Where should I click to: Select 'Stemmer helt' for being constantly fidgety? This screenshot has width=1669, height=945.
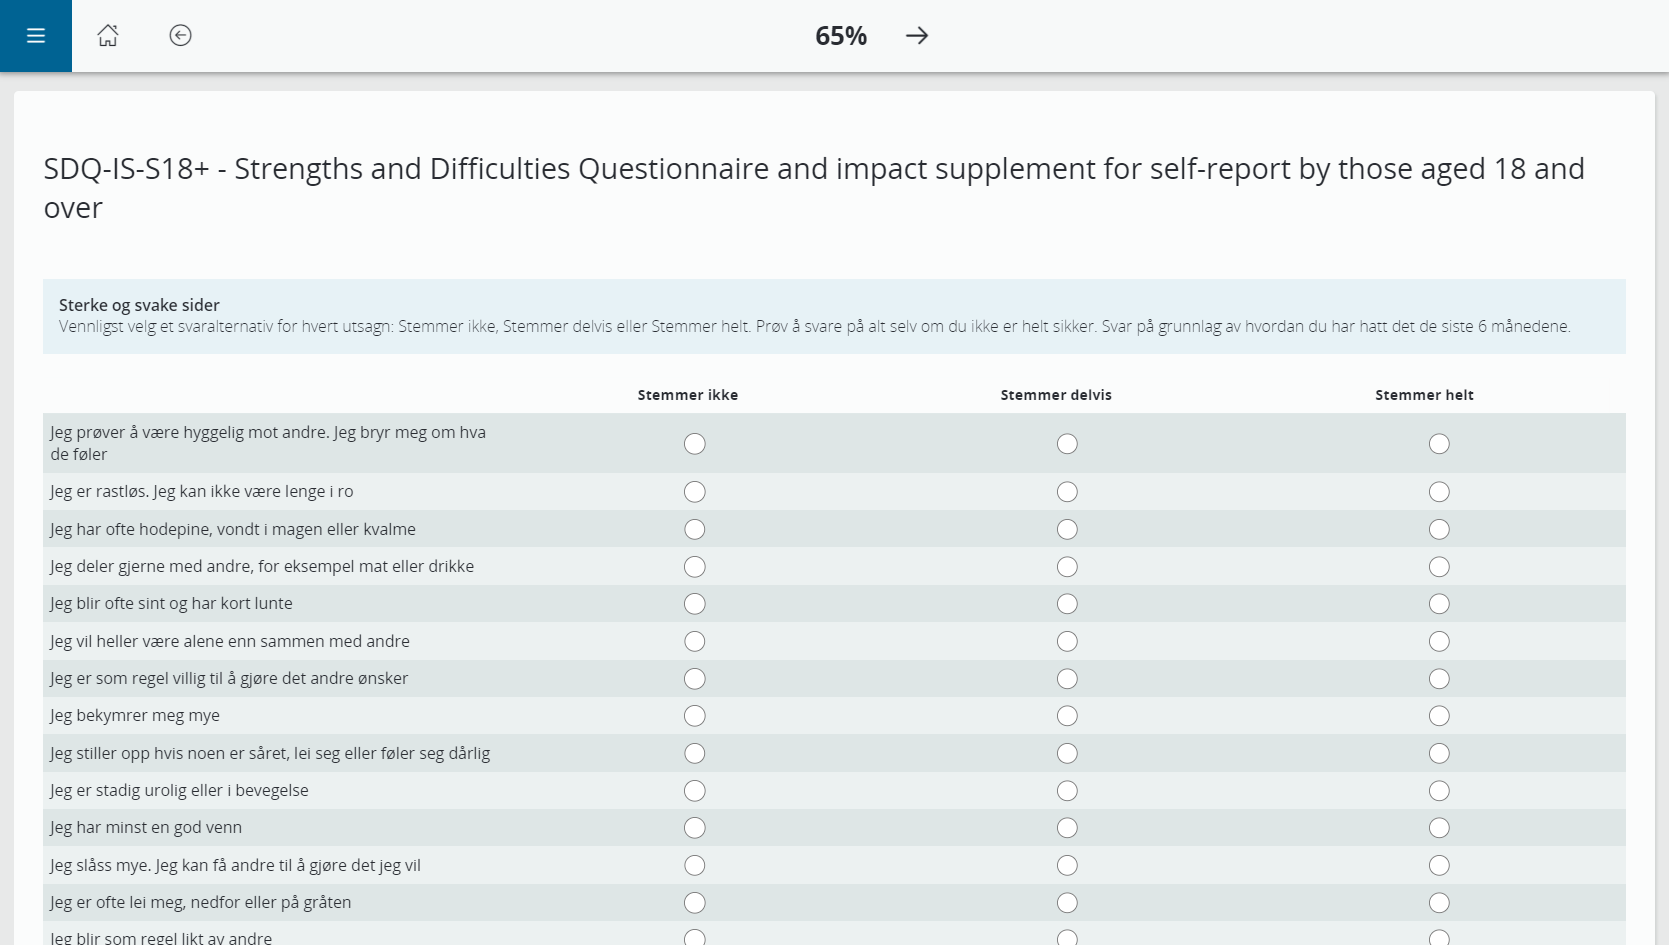point(1439,790)
